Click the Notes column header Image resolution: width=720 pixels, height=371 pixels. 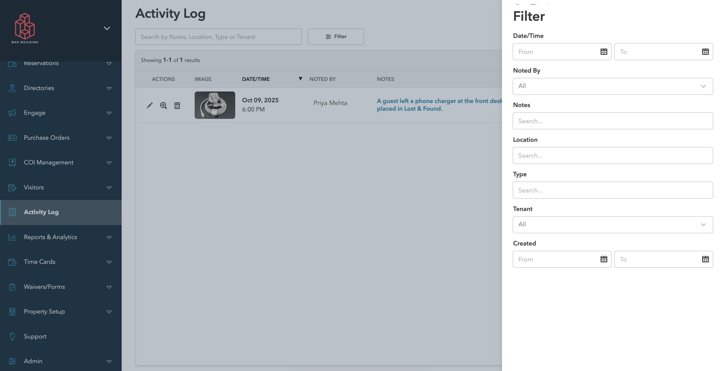click(x=385, y=79)
